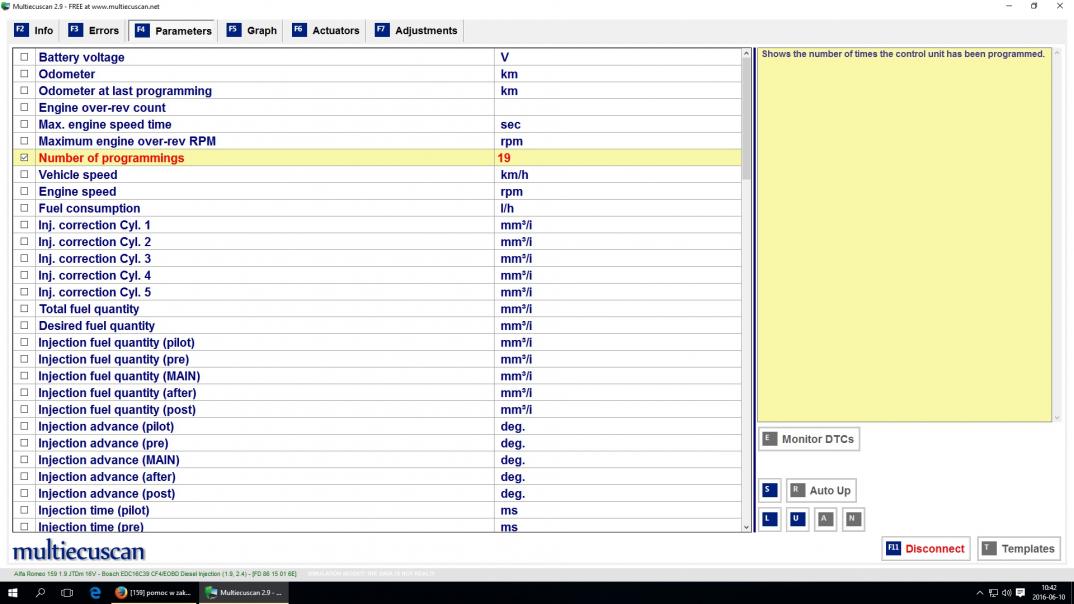Image resolution: width=1074 pixels, height=604 pixels.
Task: Select the Max. engine speed time row
Action: pyautogui.click(x=377, y=125)
